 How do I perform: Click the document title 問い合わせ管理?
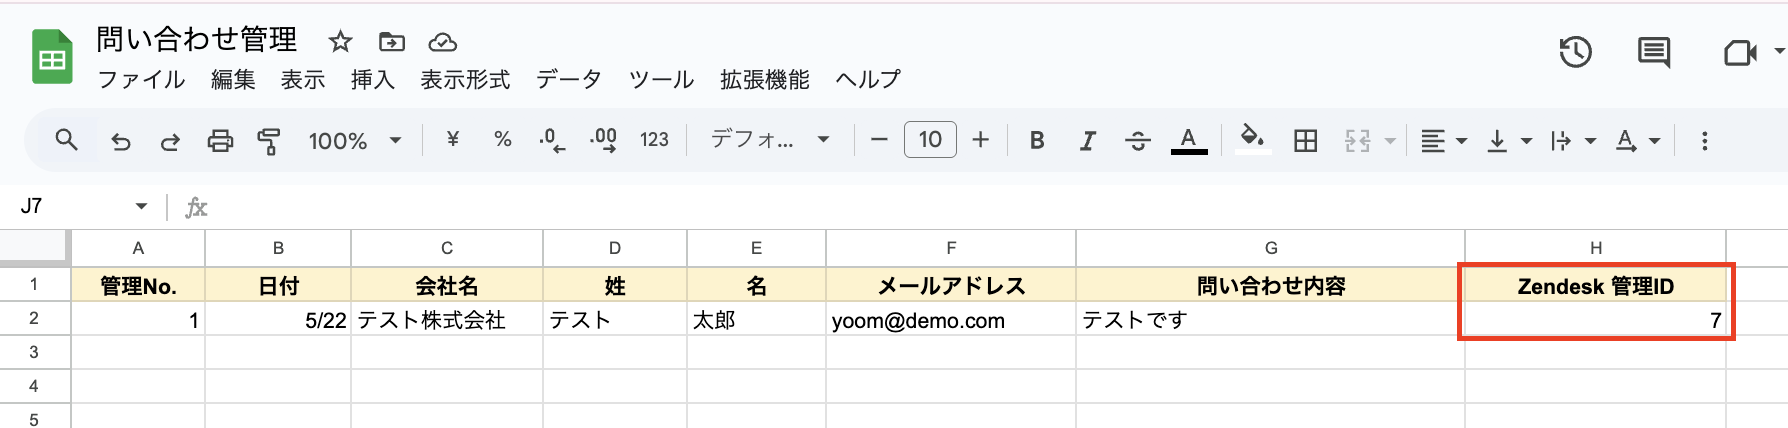pyautogui.click(x=197, y=40)
